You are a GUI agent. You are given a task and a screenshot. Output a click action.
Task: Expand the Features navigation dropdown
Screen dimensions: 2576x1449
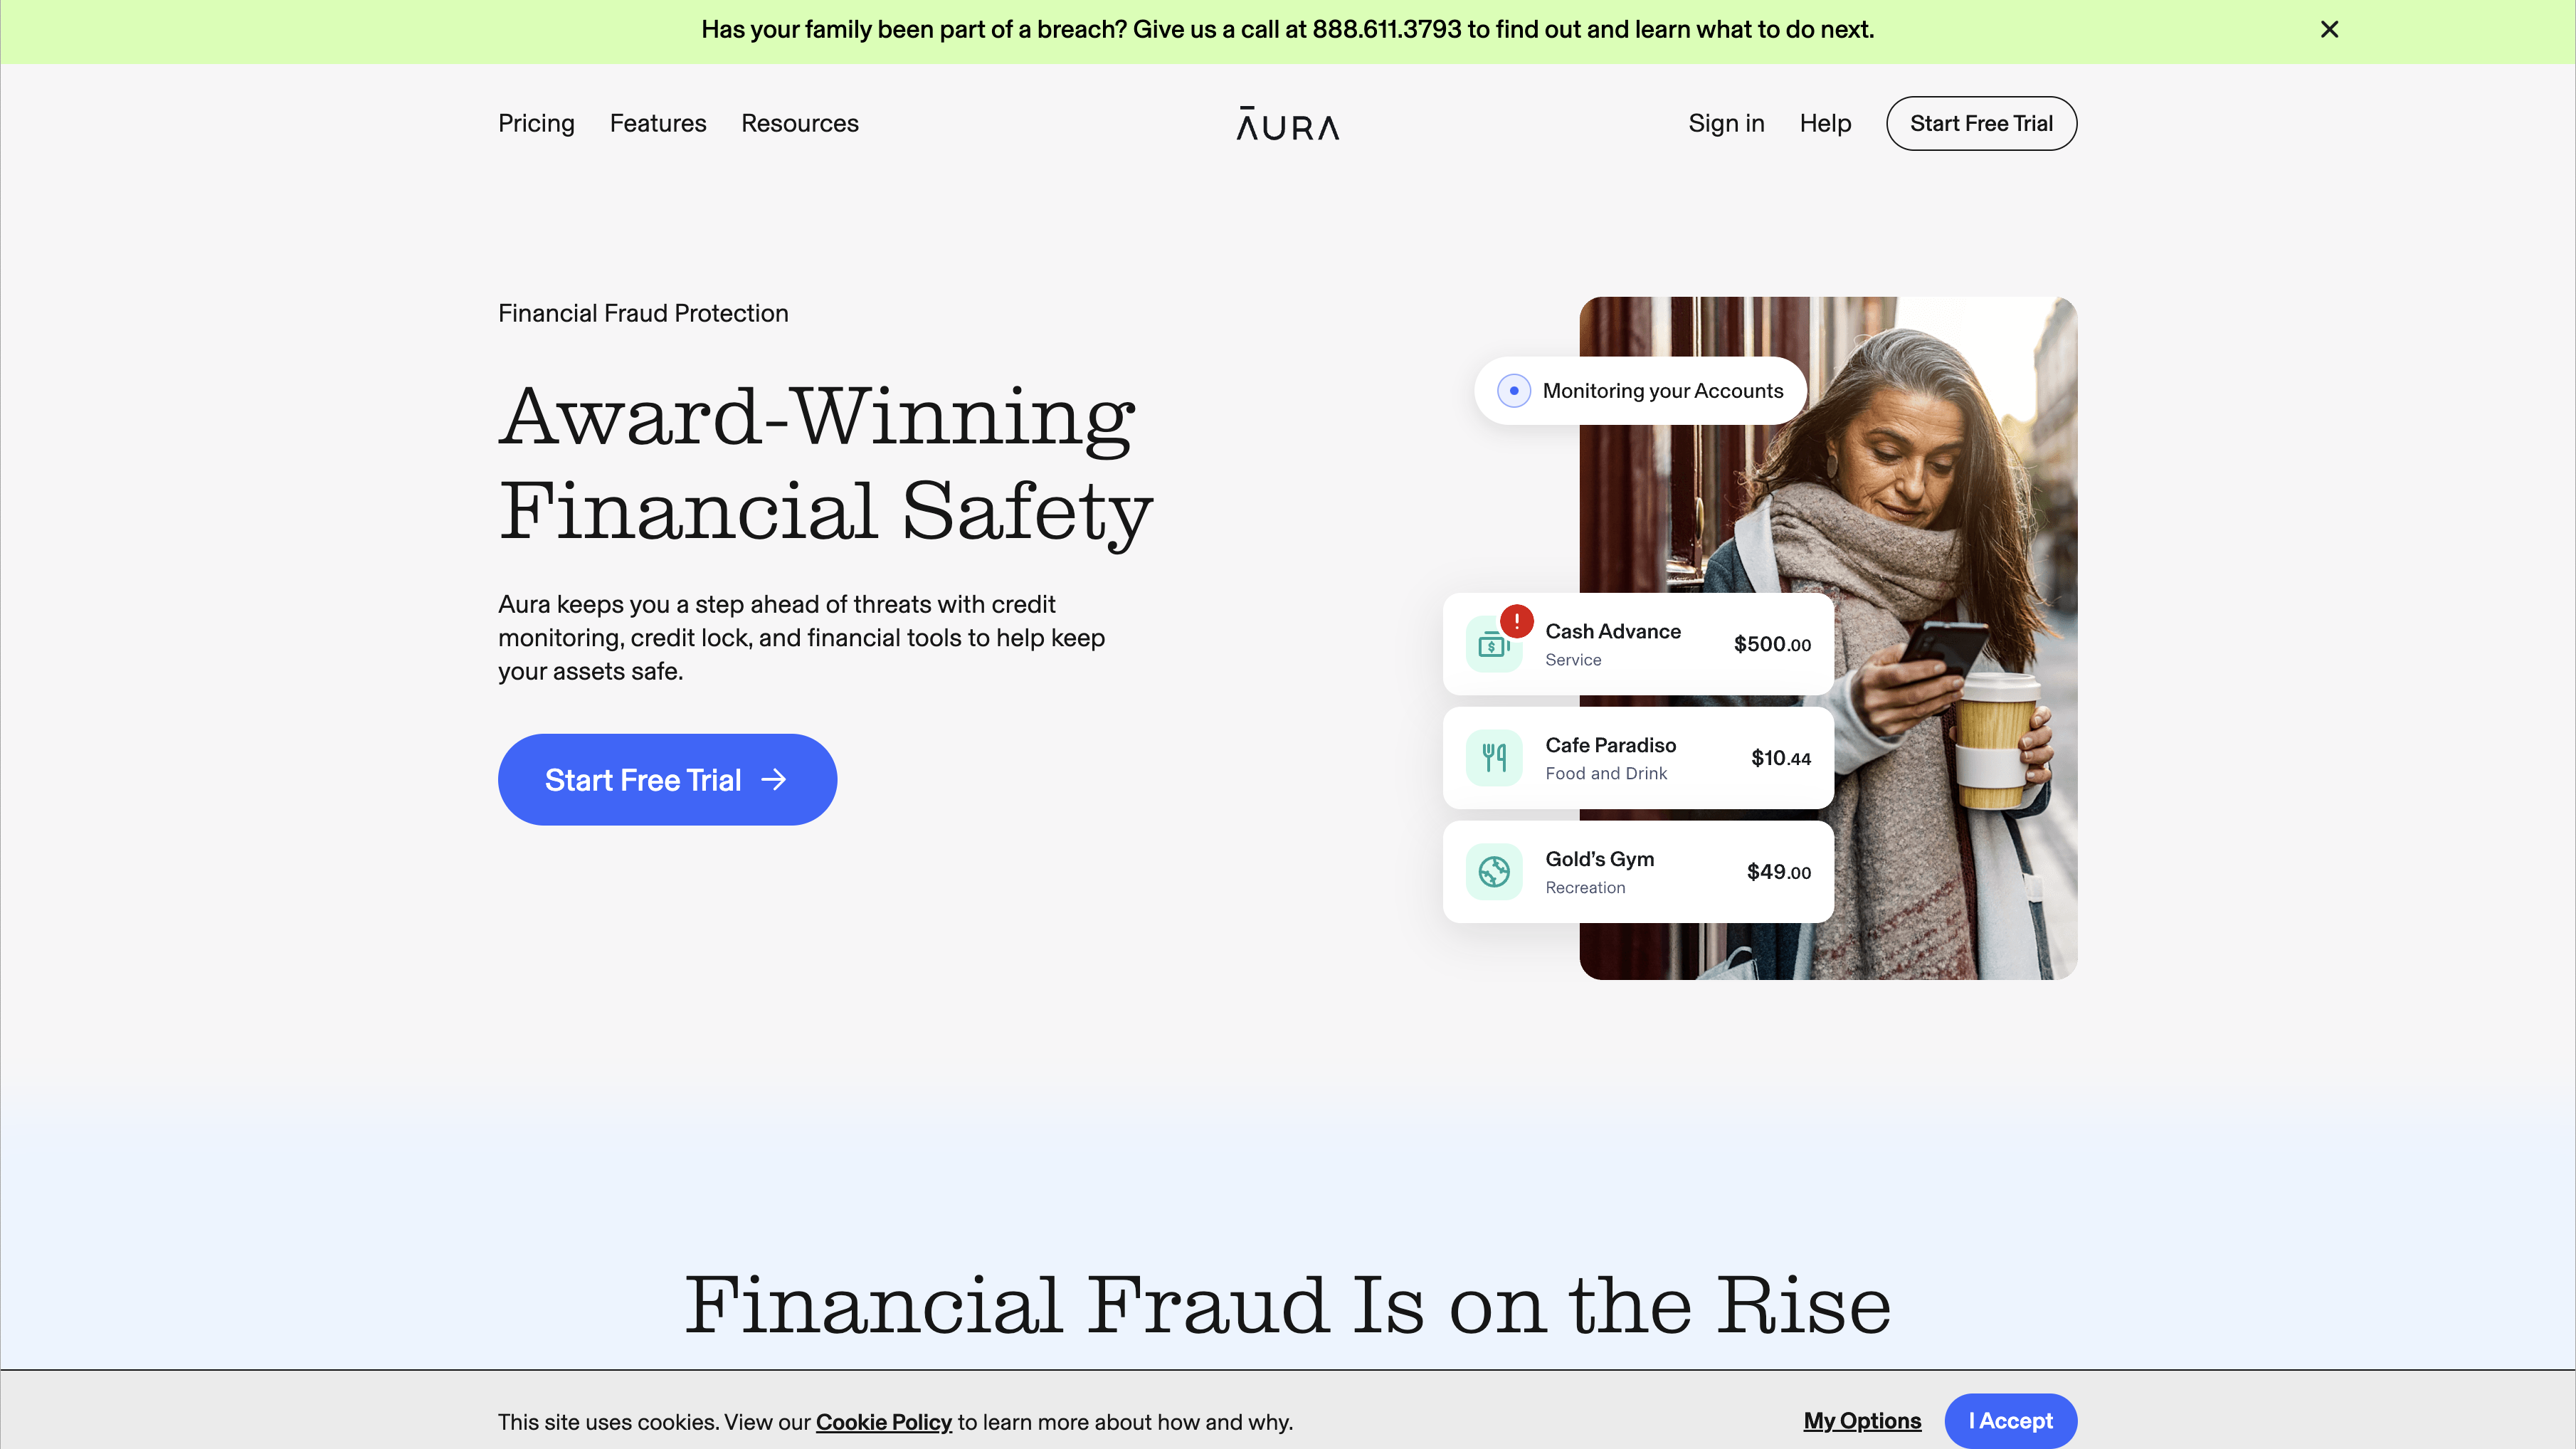(656, 122)
